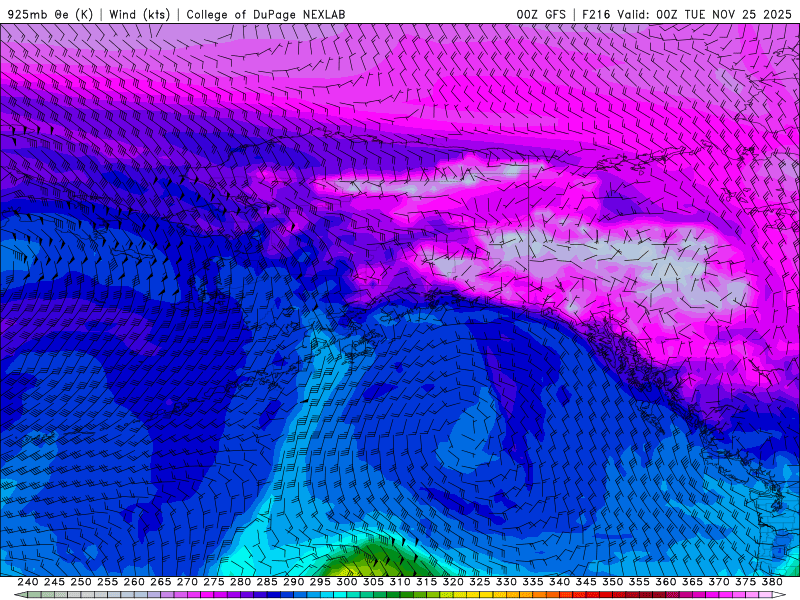
Task: Select the 320 legend value
Action: (453, 582)
